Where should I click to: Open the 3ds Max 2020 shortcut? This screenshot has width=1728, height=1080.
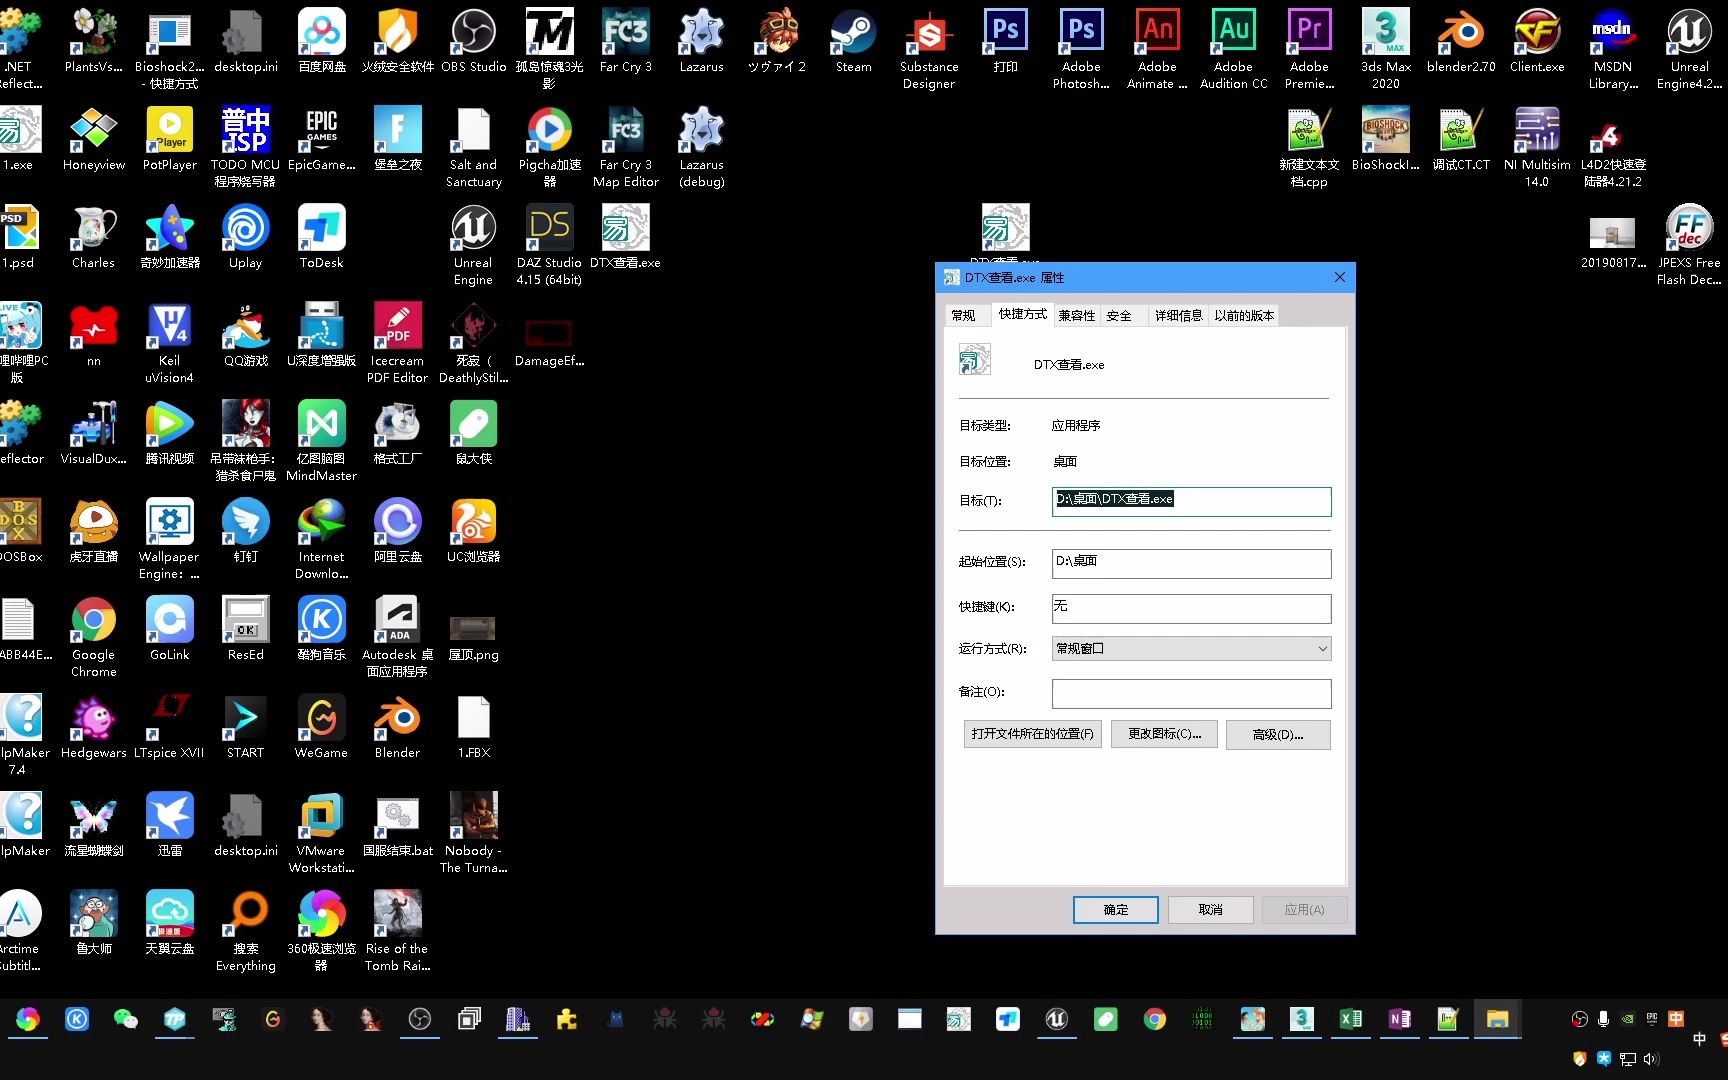pos(1385,50)
